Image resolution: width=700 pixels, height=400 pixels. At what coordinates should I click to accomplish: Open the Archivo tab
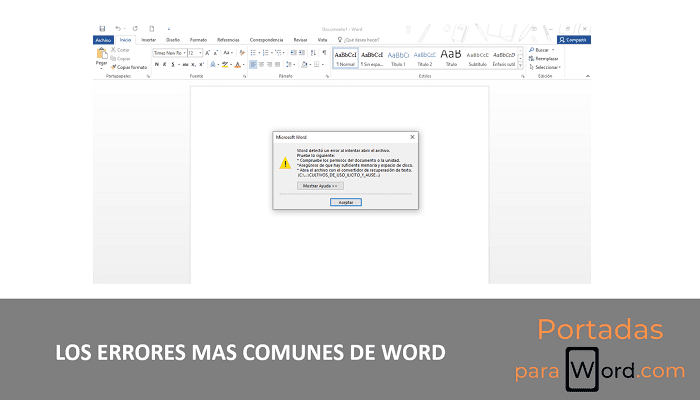[103, 40]
